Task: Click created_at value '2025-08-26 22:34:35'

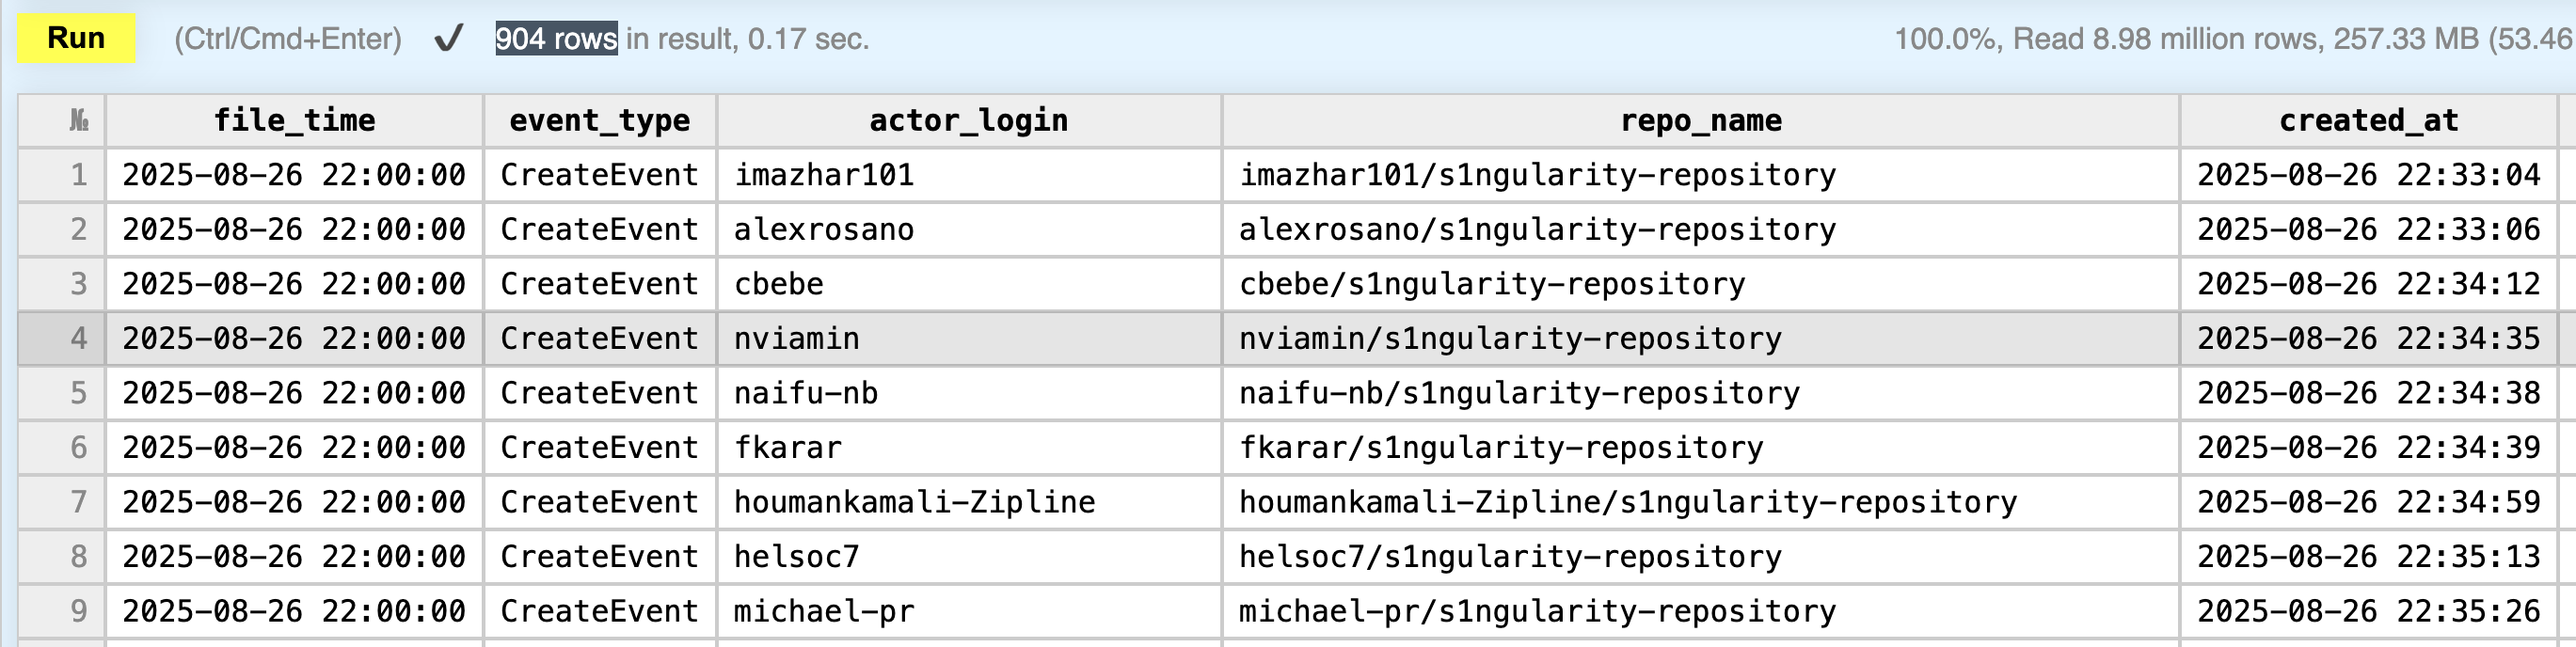Action: click(2369, 339)
